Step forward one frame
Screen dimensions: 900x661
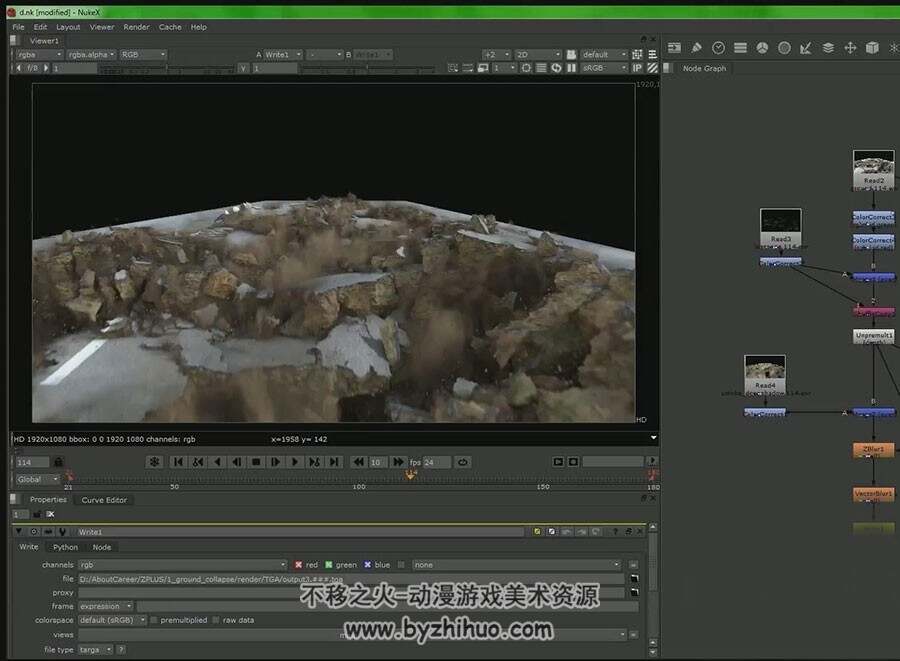pyautogui.click(x=276, y=462)
